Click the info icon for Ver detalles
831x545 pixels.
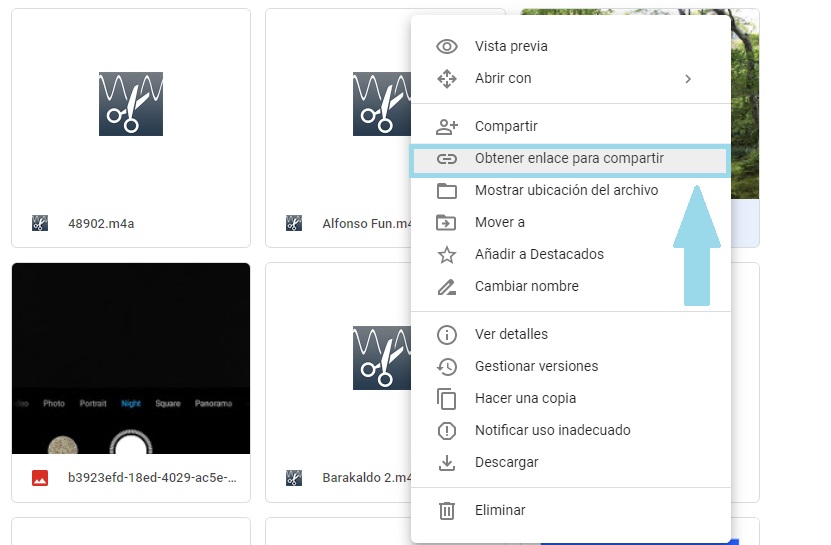pos(447,335)
